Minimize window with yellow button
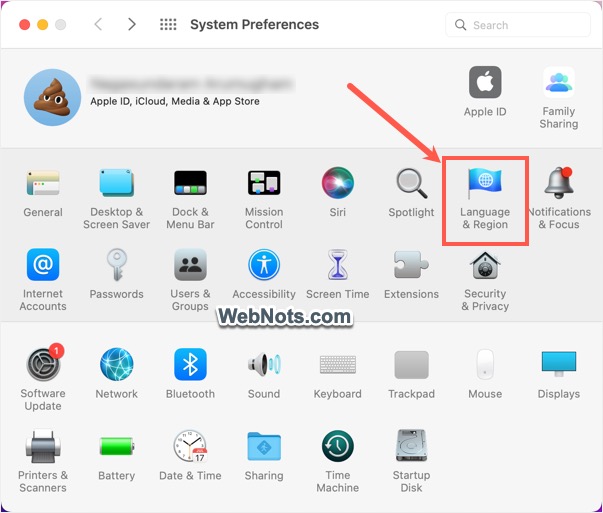Screen dimensions: 603x513 point(42,25)
